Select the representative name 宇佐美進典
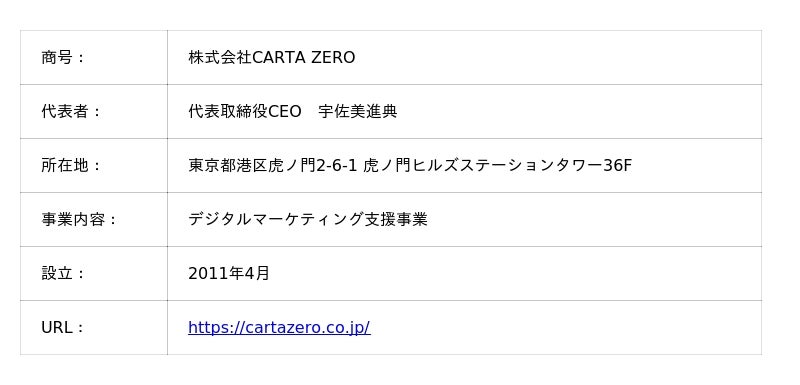The width and height of the screenshot is (800, 385). pos(358,112)
